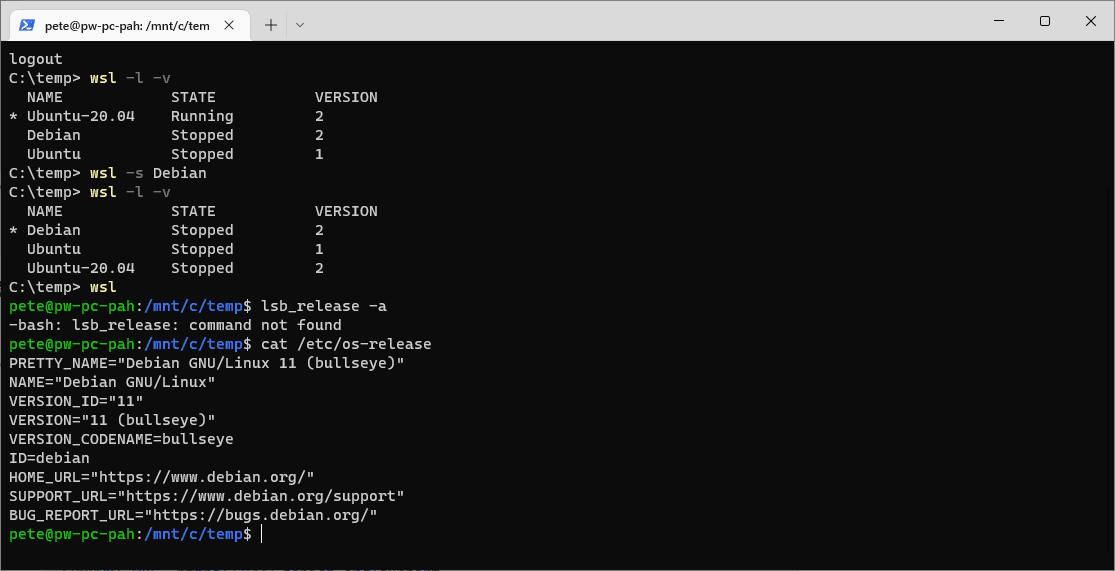Click the 'wsl -s Debian' command text
The image size is (1115, 571).
coord(148,173)
